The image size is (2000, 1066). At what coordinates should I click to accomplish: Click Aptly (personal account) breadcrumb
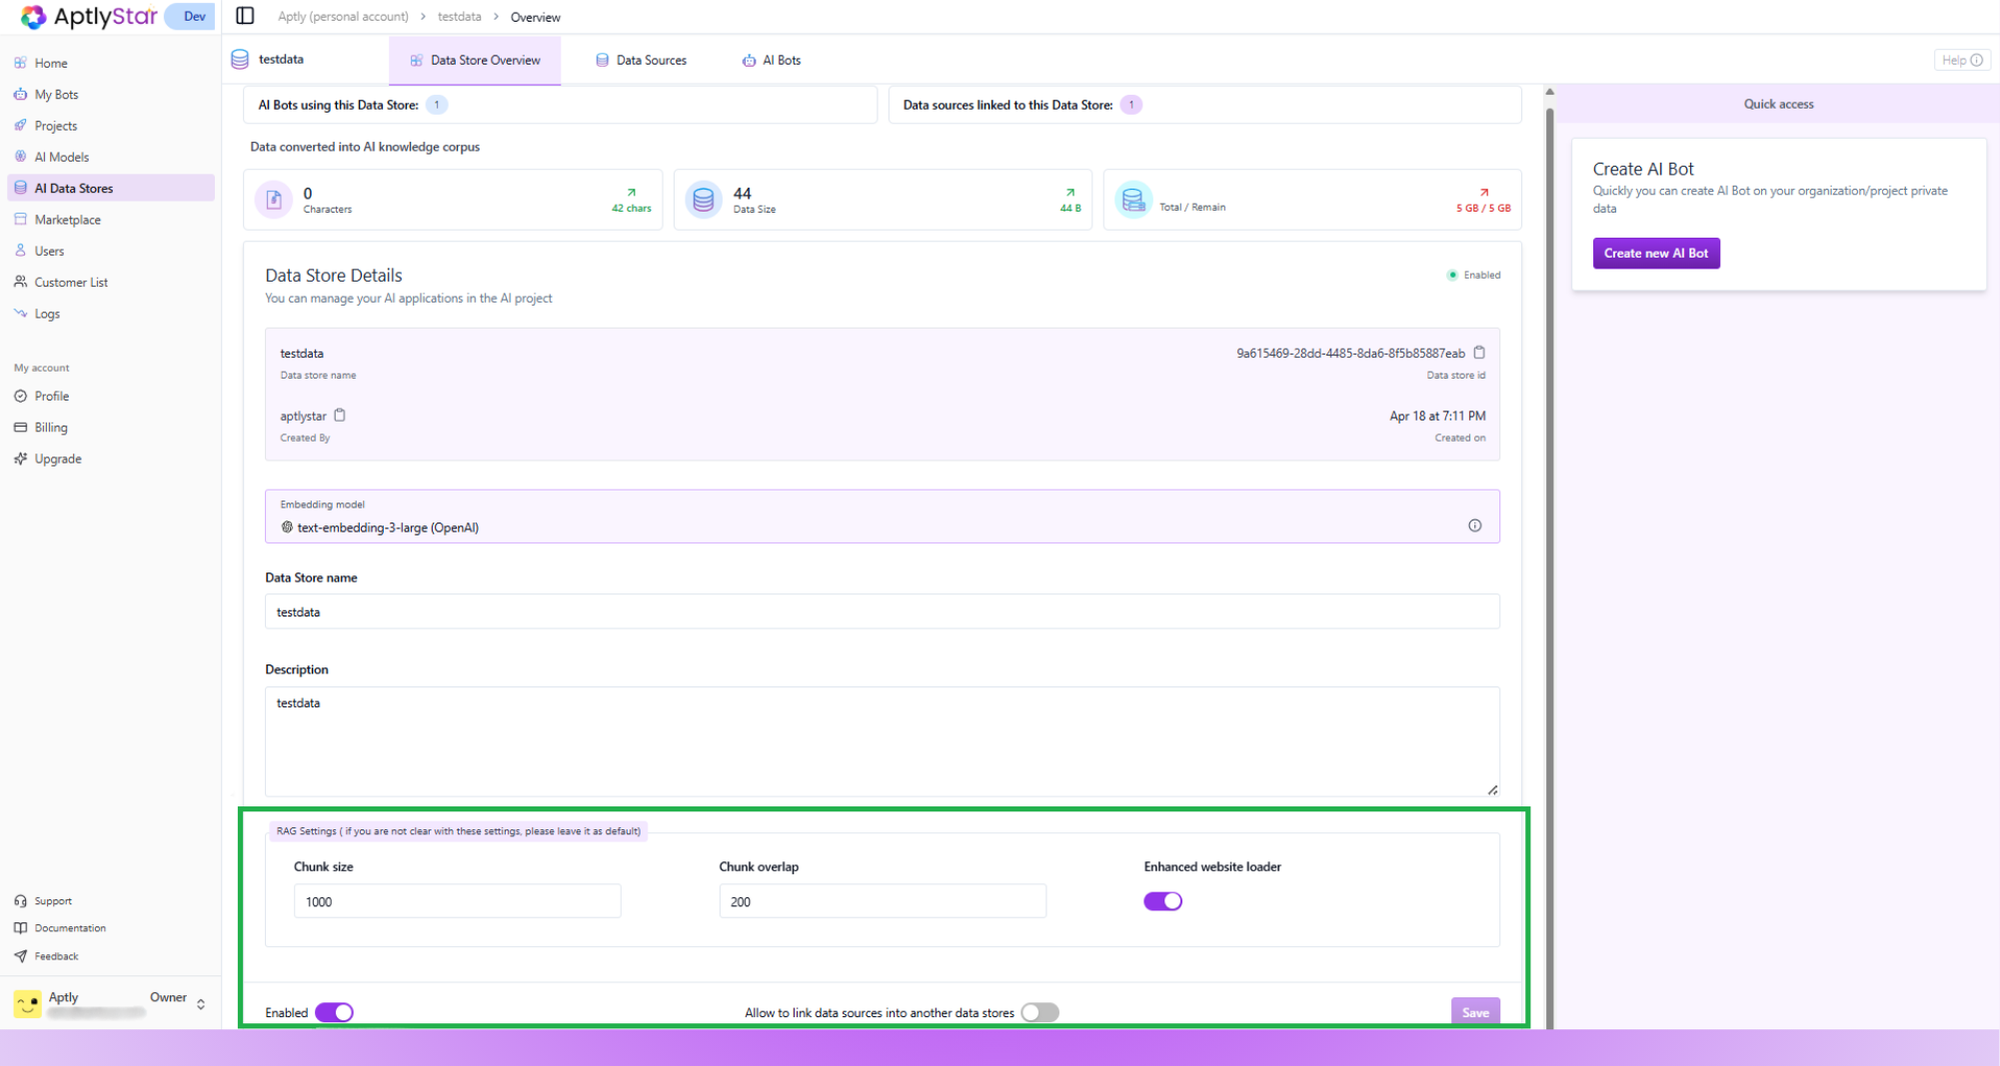(x=343, y=17)
